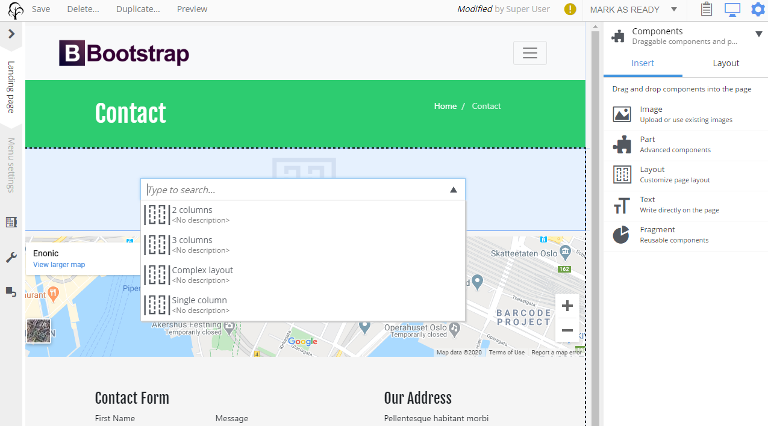The image size is (768, 426).
Task: Click MARK AS READY button
Action: [x=624, y=9]
